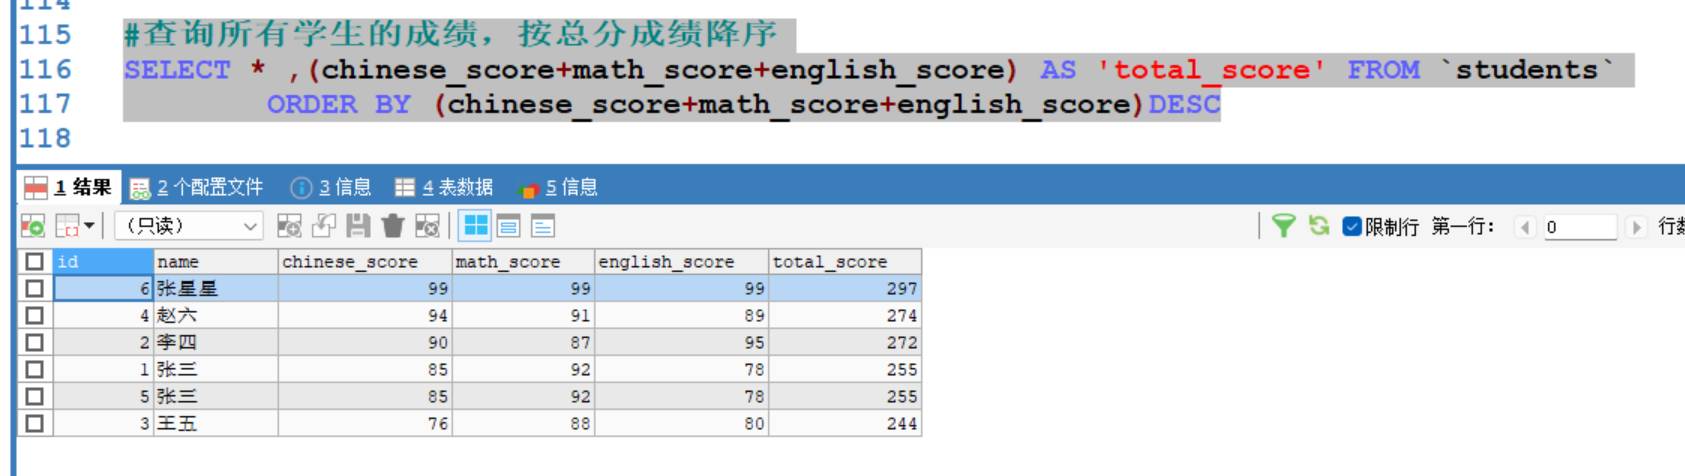
Task: Click the duplicate row icon
Action: [324, 226]
